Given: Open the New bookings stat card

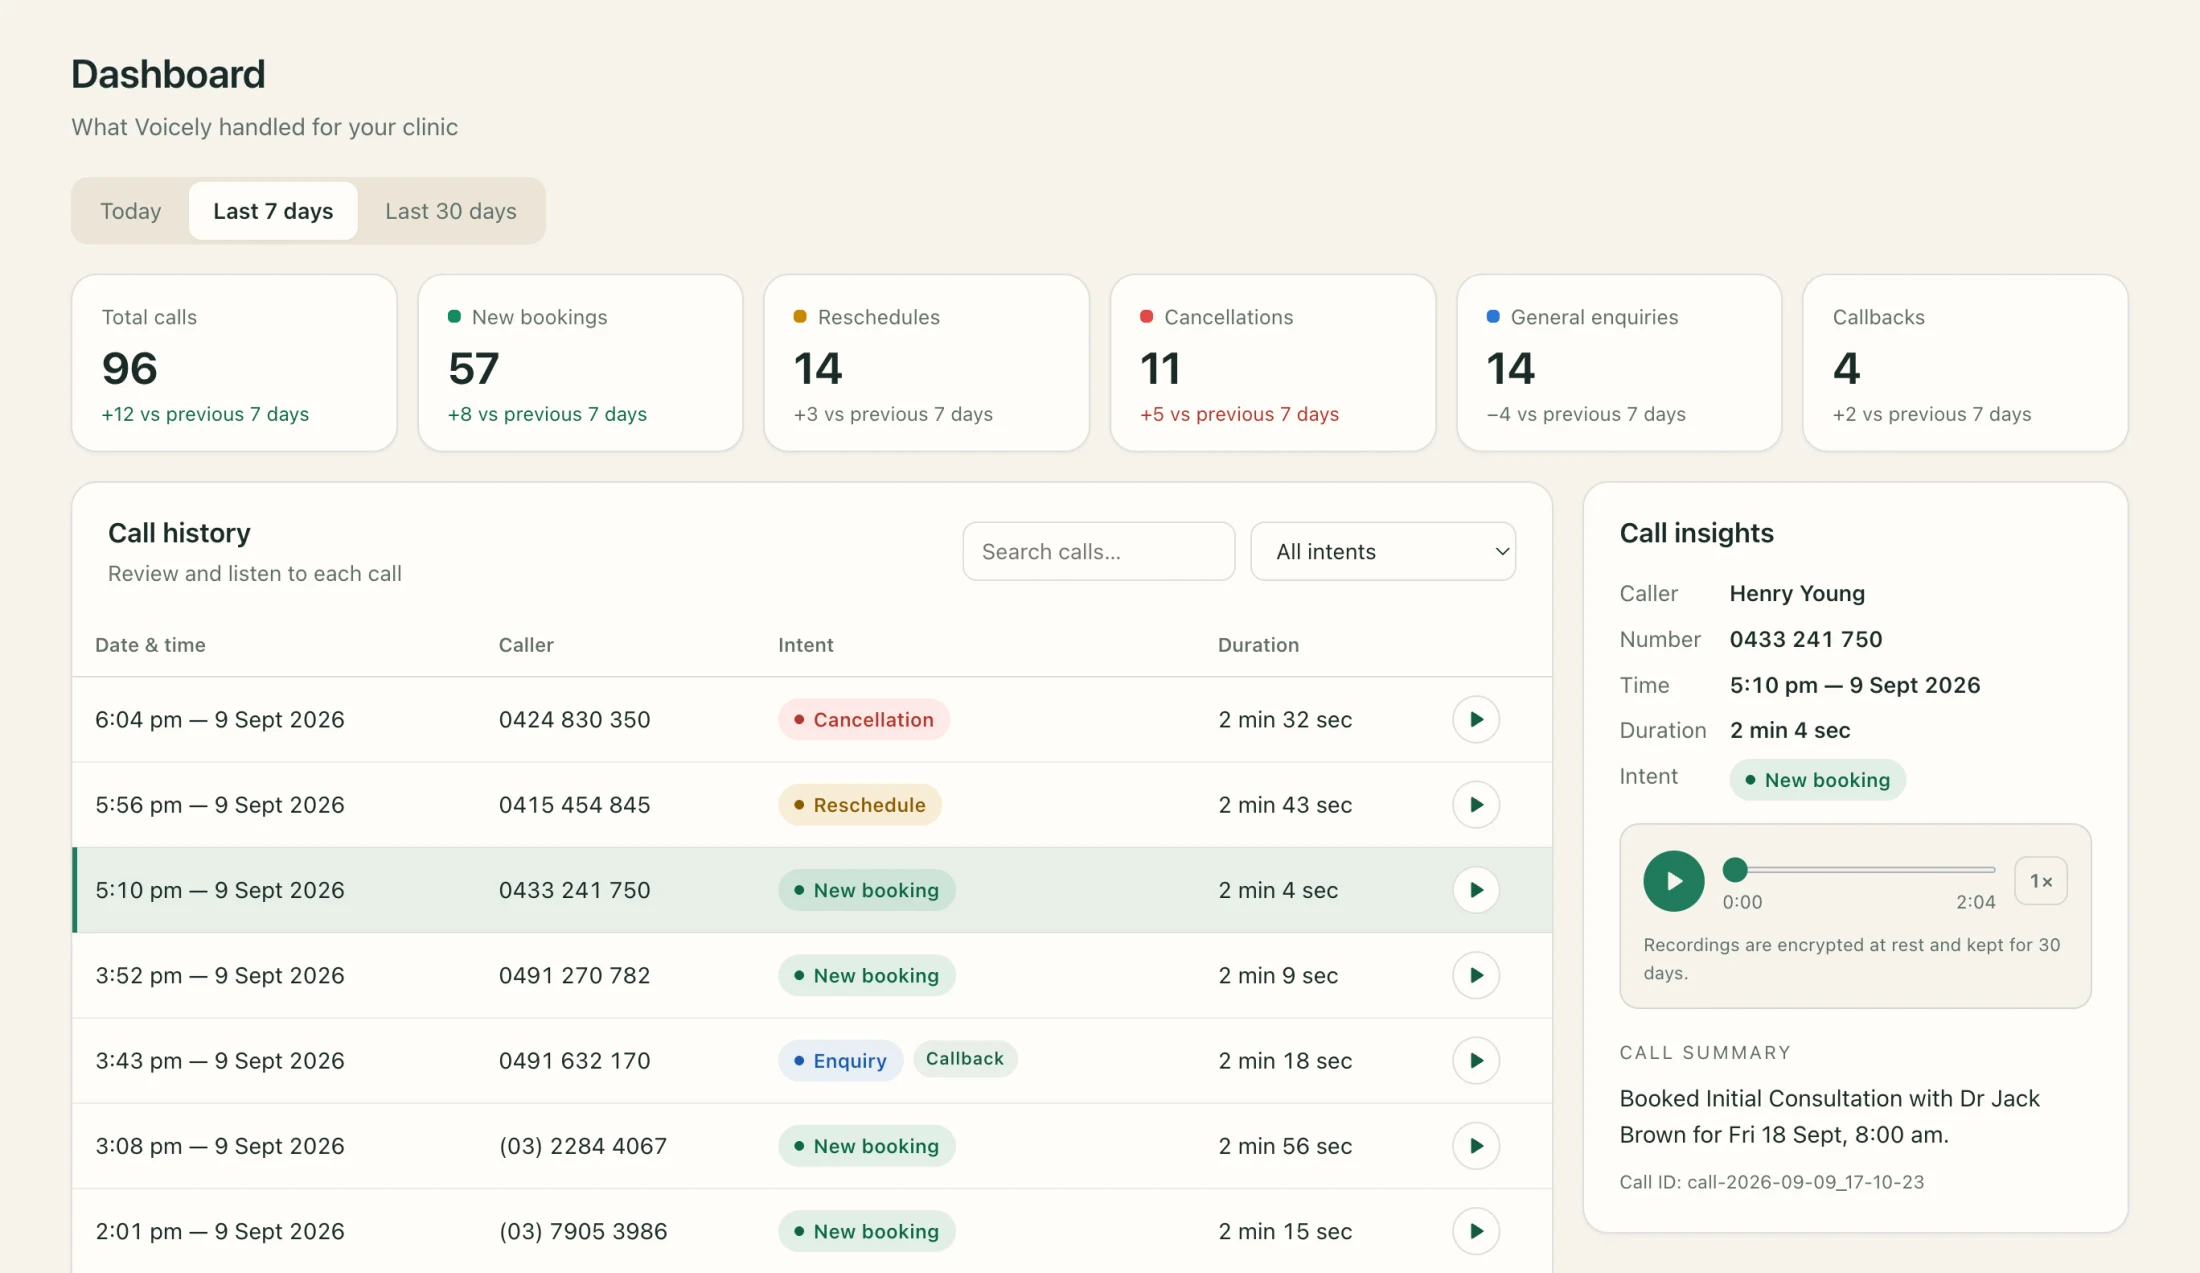Looking at the screenshot, I should 580,363.
